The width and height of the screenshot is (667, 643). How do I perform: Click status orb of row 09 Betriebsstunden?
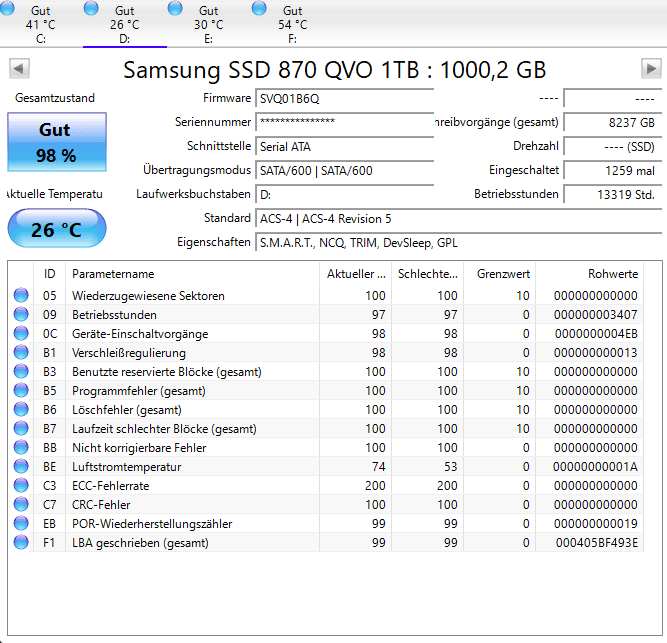click(21, 314)
